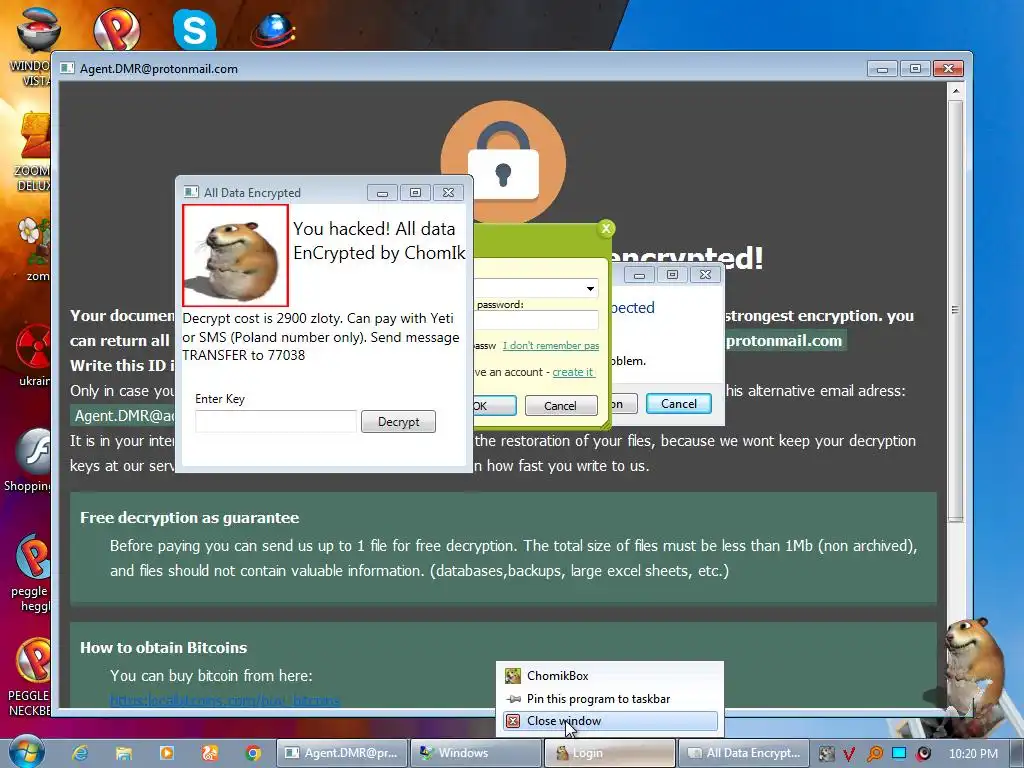Open Google Chrome from the taskbar

point(253,753)
